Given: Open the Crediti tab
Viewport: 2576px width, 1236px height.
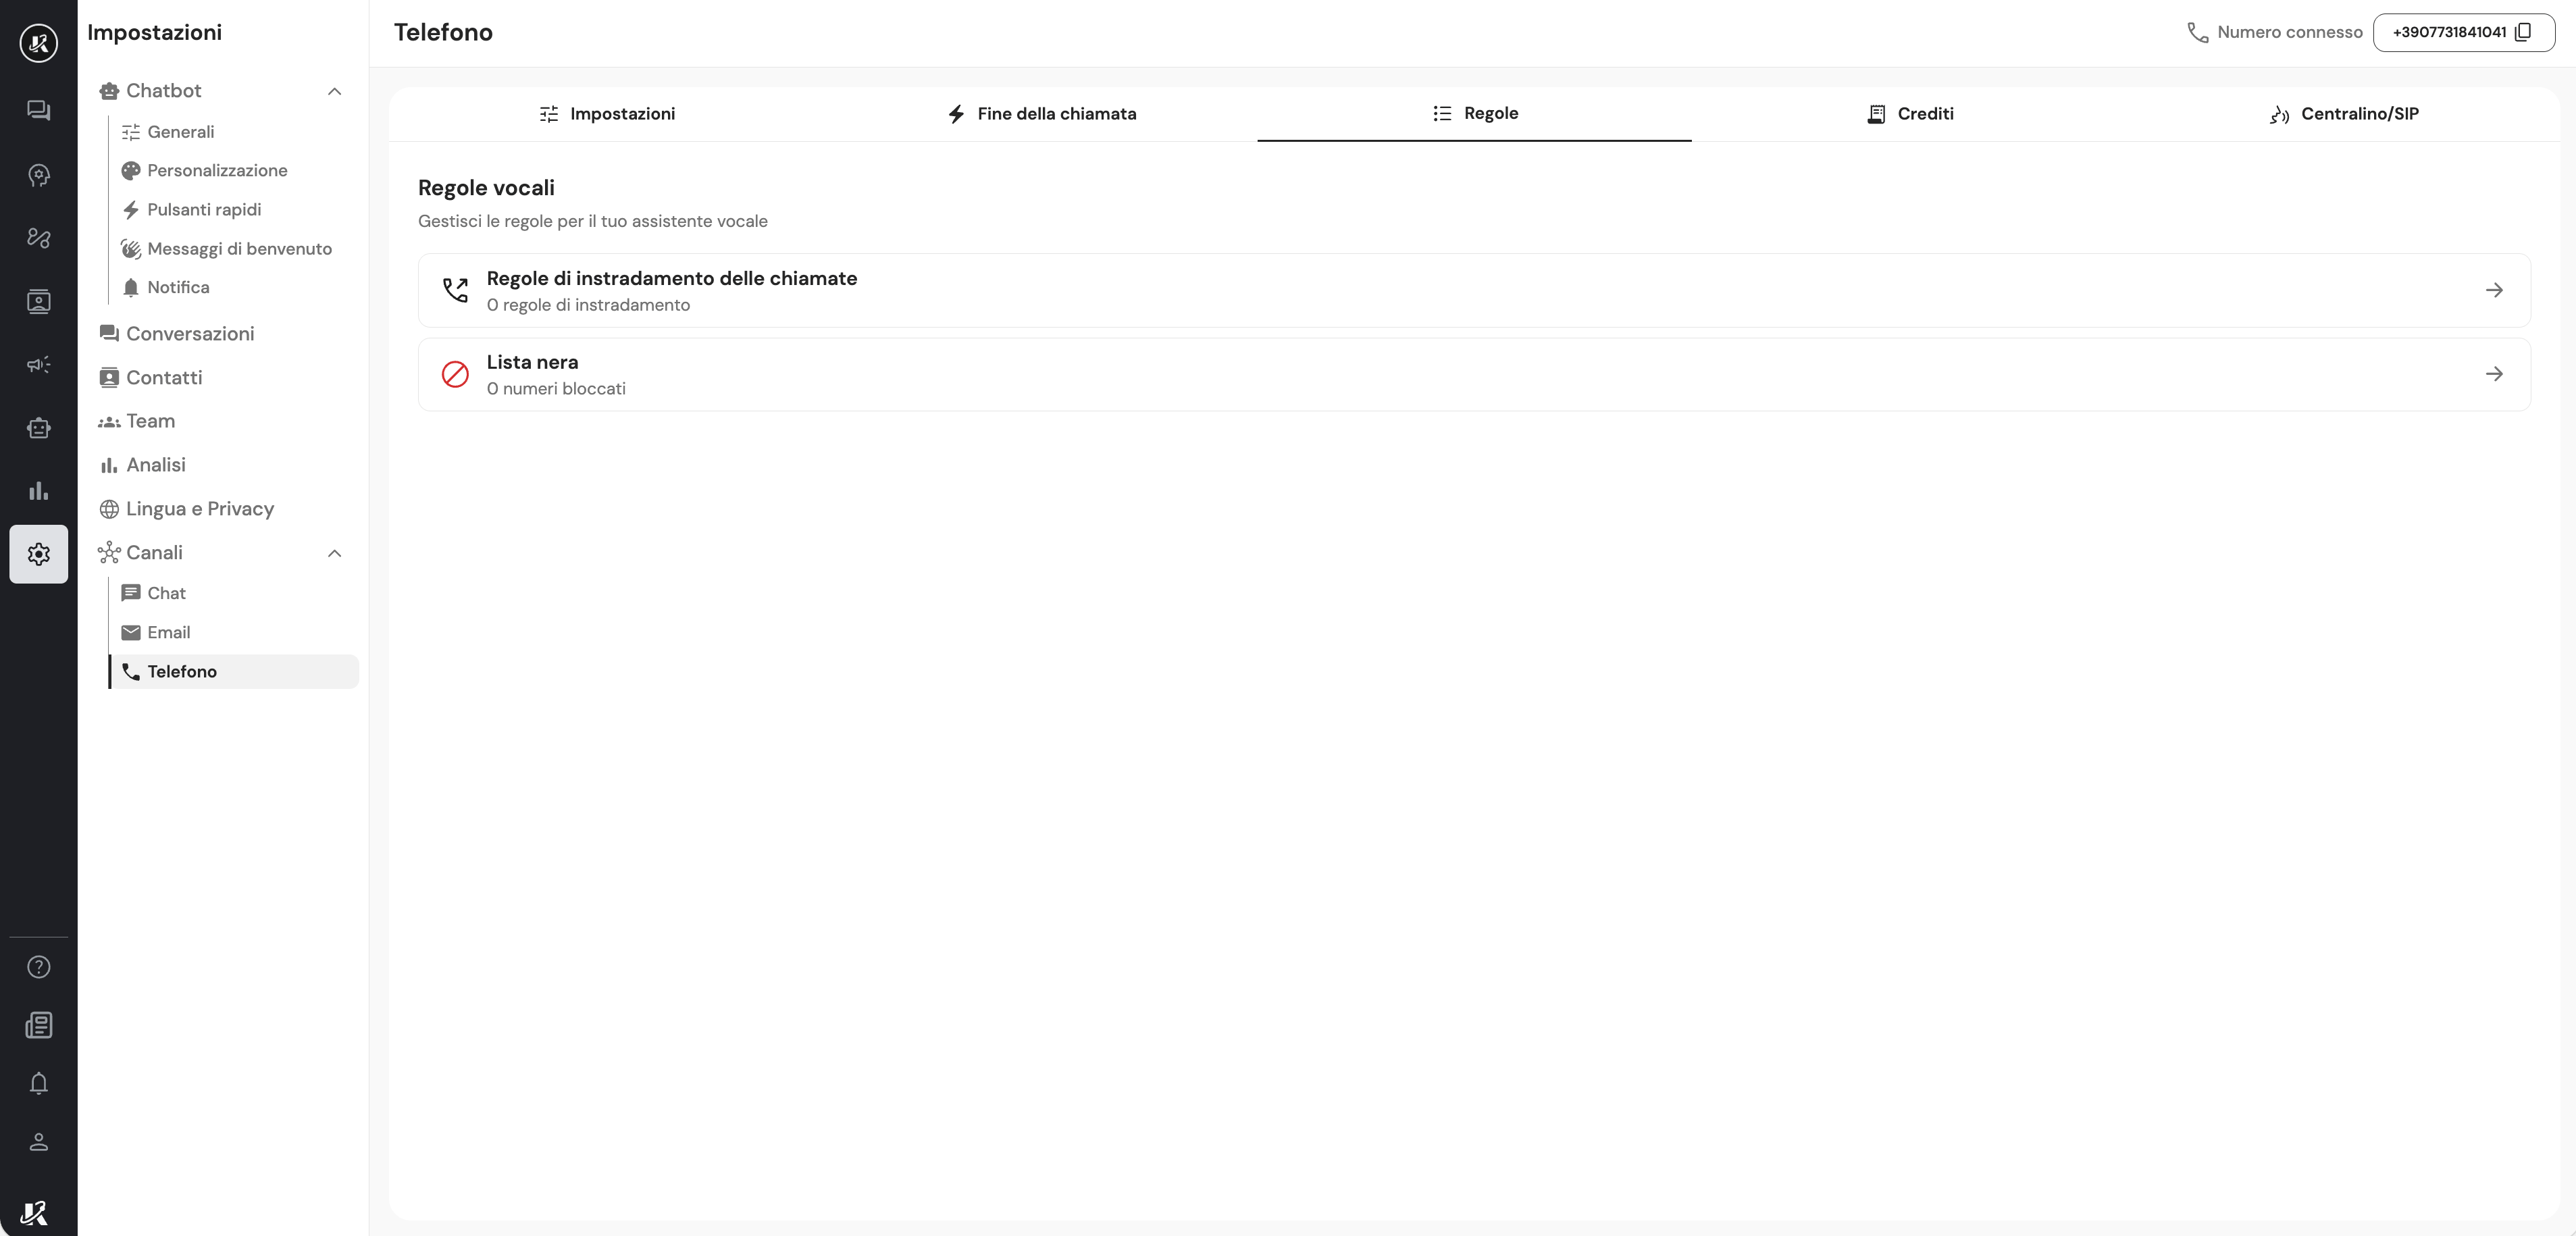Looking at the screenshot, I should tap(1909, 114).
